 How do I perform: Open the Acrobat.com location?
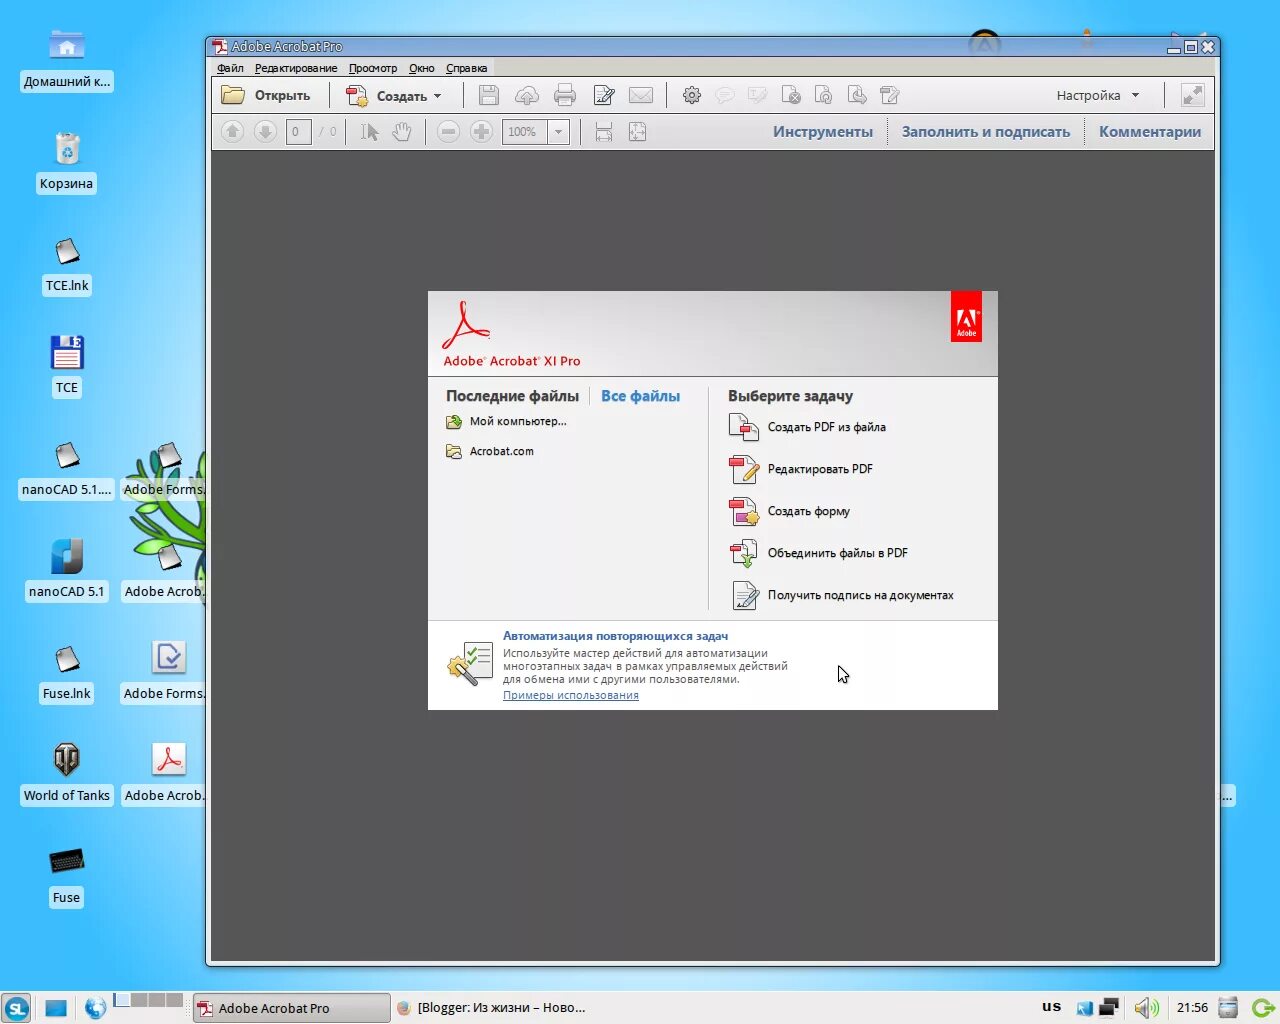[x=490, y=452]
